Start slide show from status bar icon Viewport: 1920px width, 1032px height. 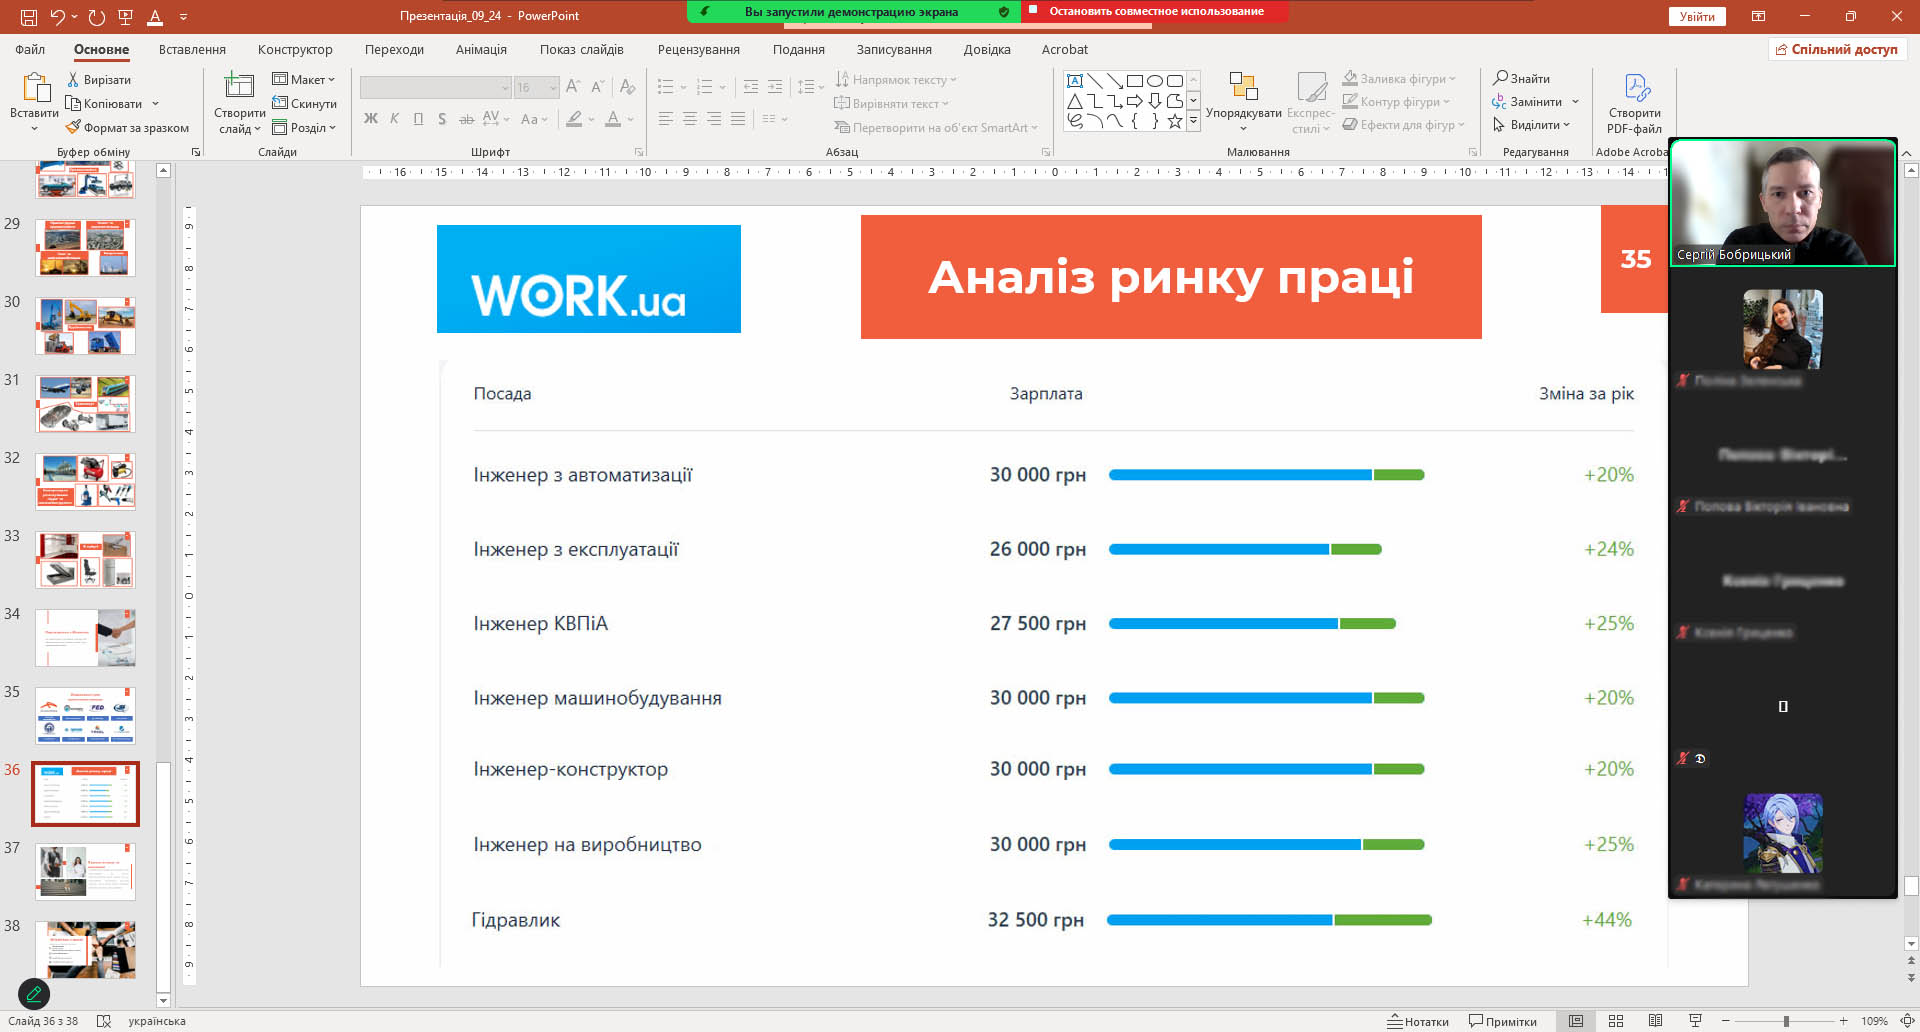[x=1695, y=1021]
